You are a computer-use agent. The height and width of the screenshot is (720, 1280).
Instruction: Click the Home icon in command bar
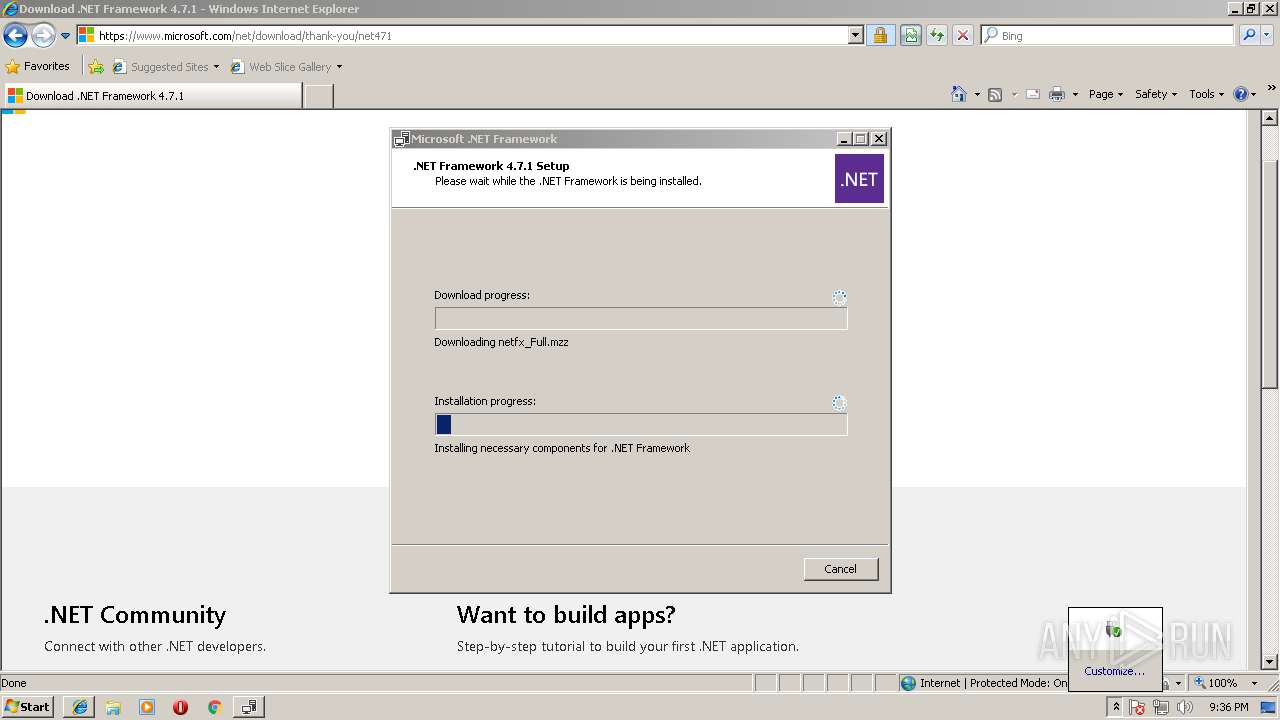[x=959, y=94]
